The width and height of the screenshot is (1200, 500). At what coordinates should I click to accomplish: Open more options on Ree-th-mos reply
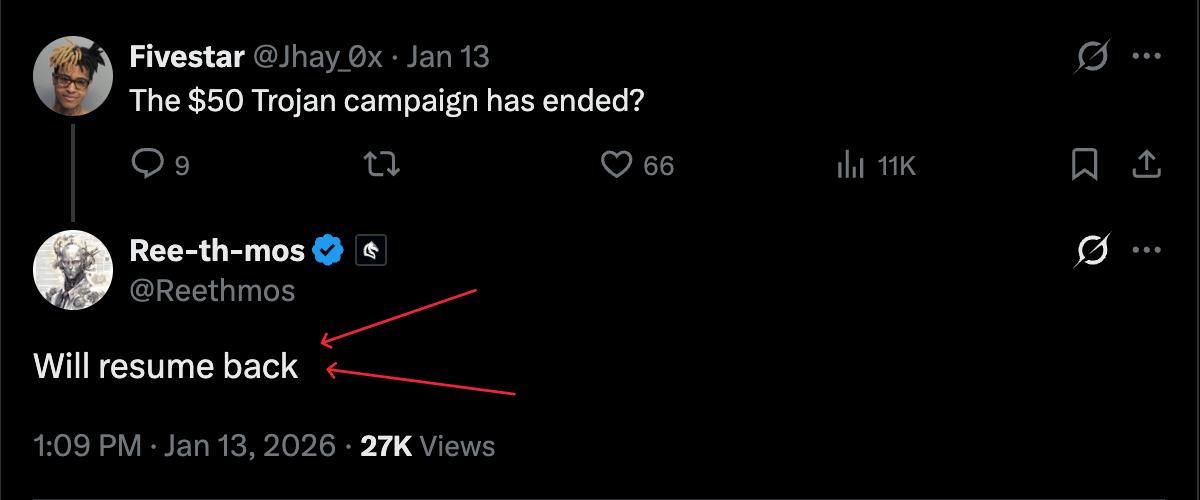pos(1146,250)
